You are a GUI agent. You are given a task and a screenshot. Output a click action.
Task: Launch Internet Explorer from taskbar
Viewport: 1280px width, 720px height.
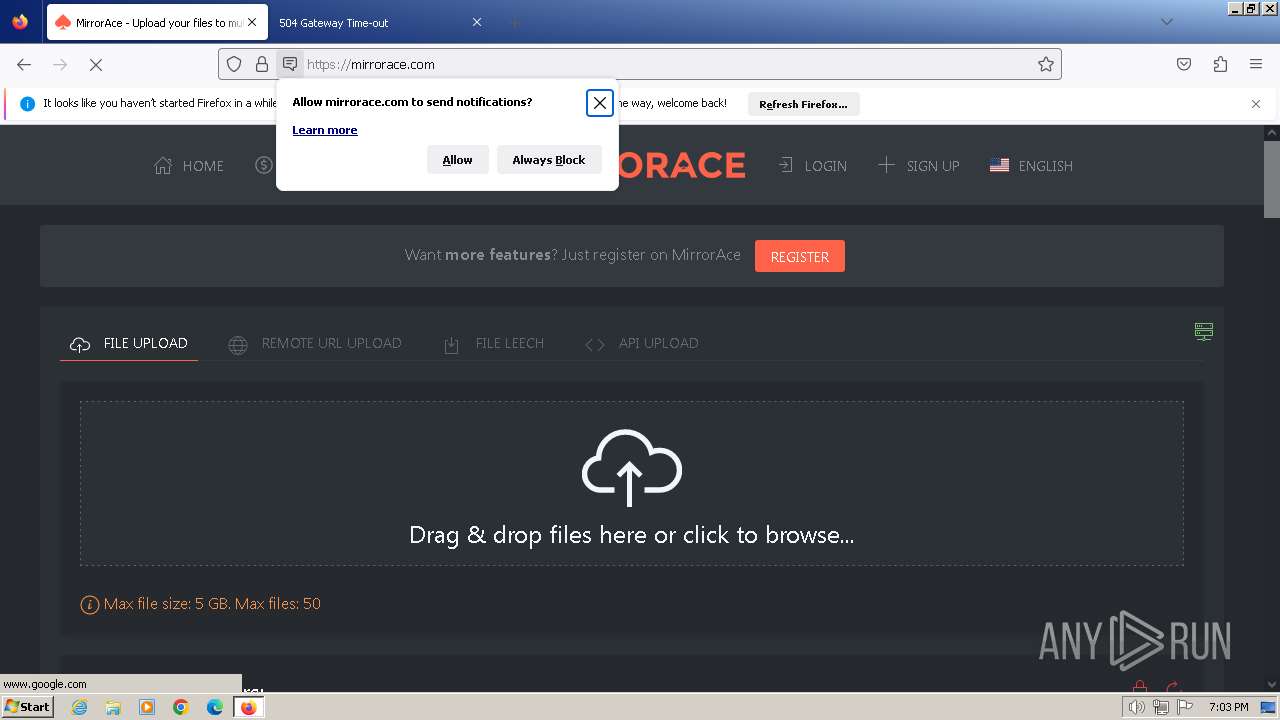pyautogui.click(x=79, y=707)
